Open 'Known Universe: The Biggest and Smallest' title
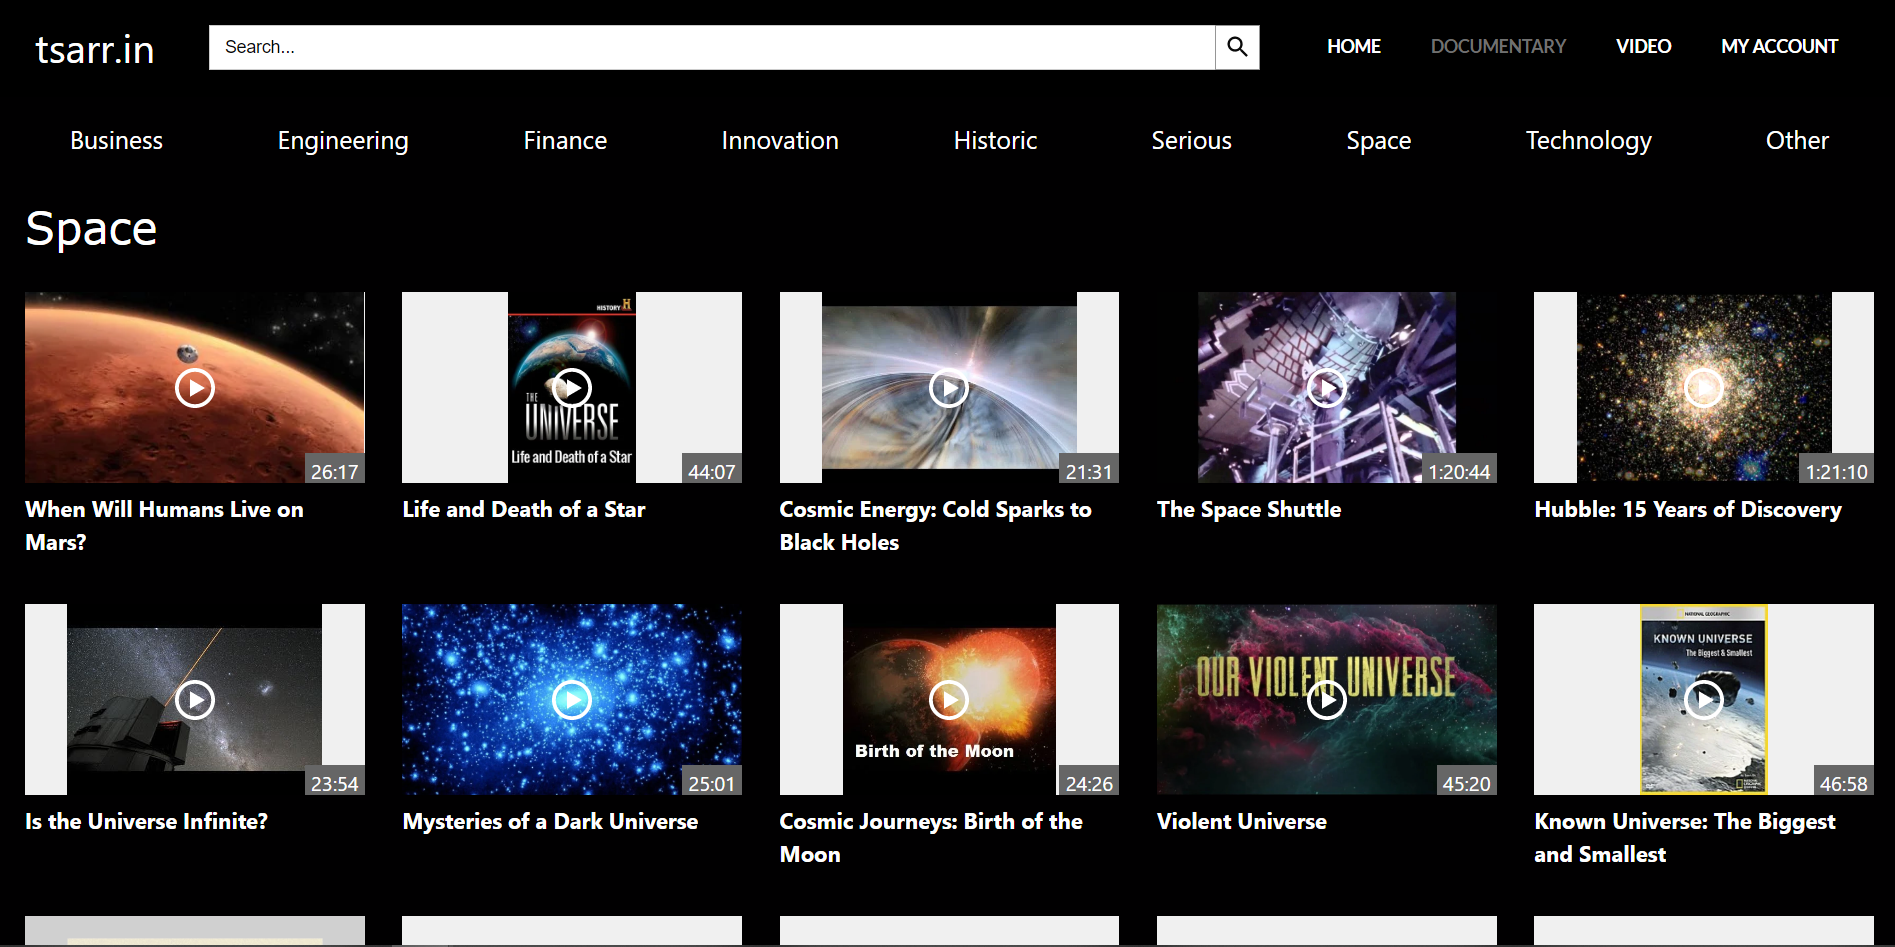Screen dimensions: 1895x947 point(1685,838)
